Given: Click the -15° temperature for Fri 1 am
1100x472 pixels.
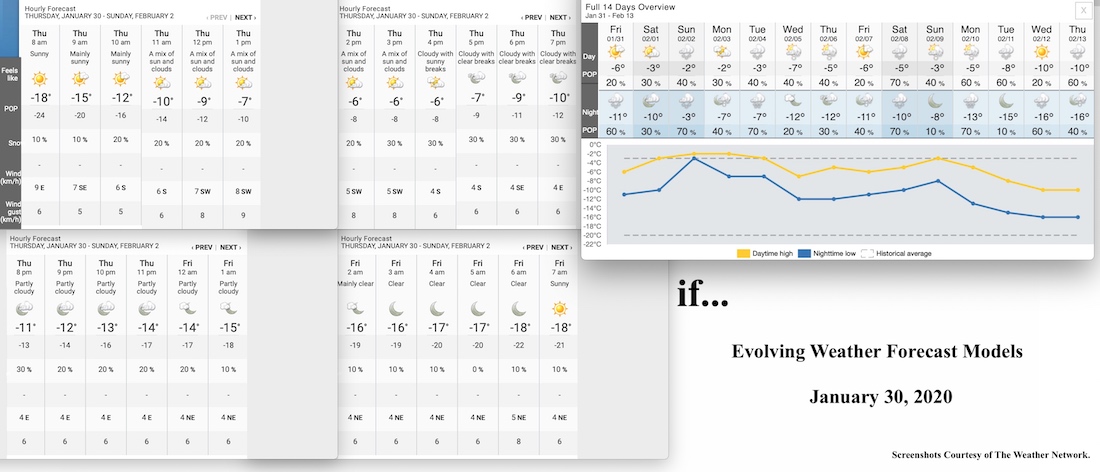Looking at the screenshot, I should (x=229, y=327).
